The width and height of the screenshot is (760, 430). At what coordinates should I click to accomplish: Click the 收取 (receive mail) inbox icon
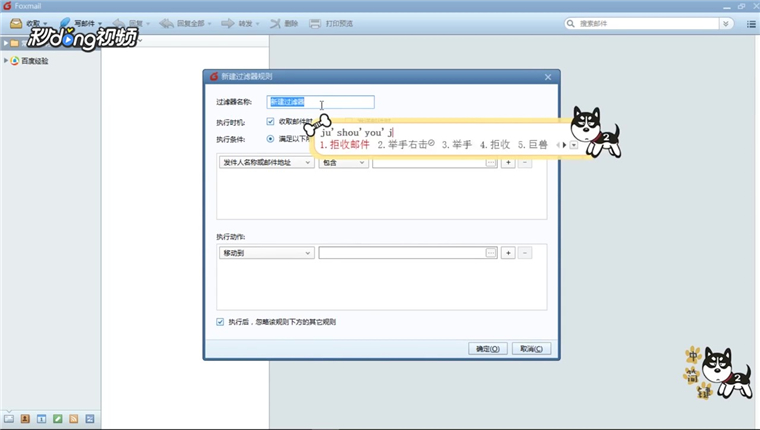[x=16, y=23]
